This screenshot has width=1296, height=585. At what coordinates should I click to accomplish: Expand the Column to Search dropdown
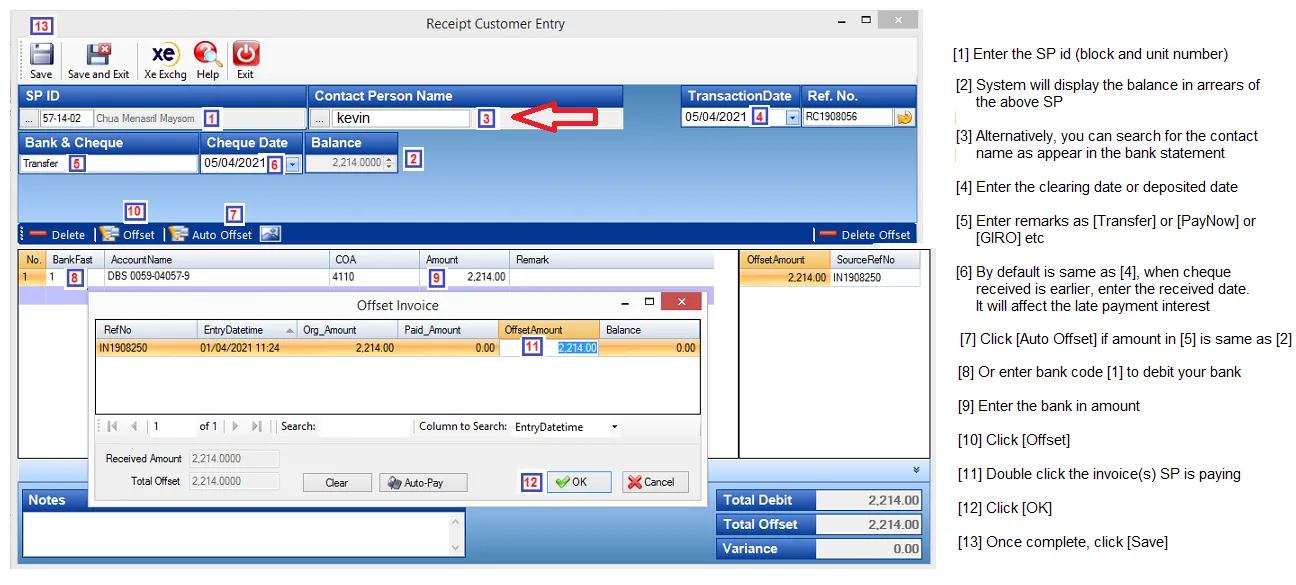614,427
